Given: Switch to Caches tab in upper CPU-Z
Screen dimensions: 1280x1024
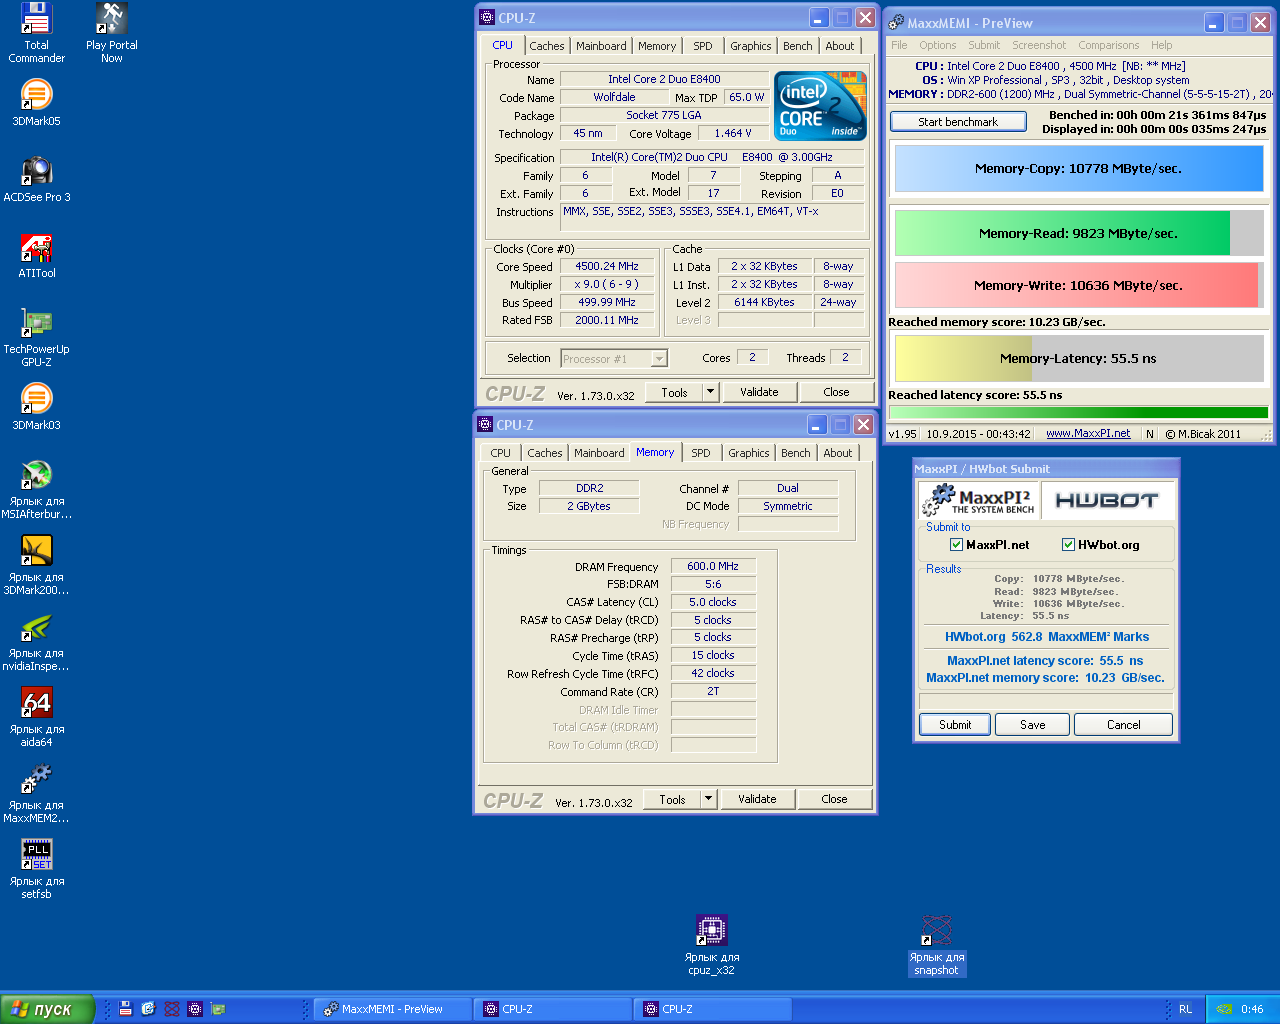Looking at the screenshot, I should click(547, 46).
